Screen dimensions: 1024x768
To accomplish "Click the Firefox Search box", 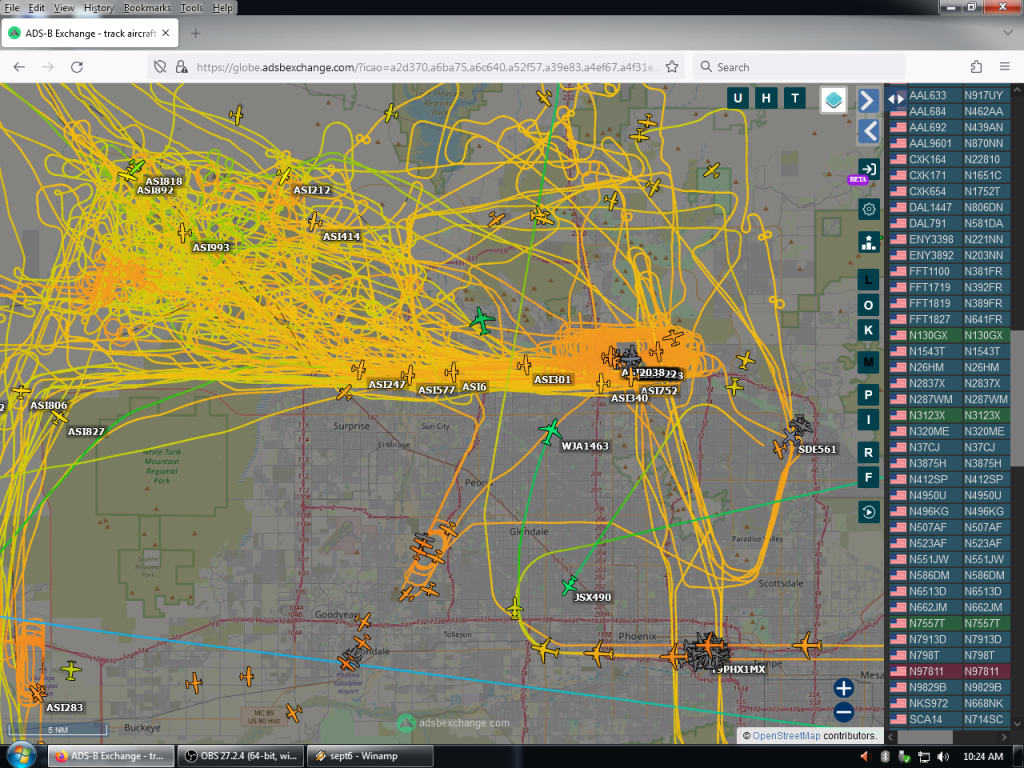I will (x=799, y=67).
